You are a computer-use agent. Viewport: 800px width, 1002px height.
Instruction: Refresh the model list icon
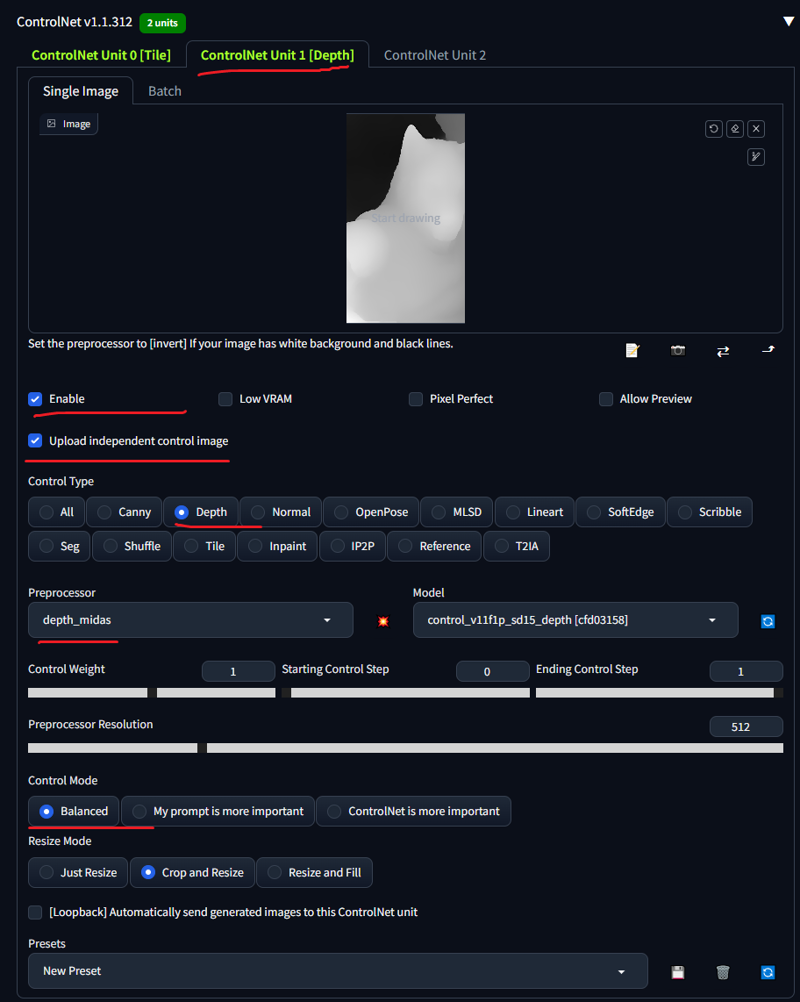(x=768, y=621)
